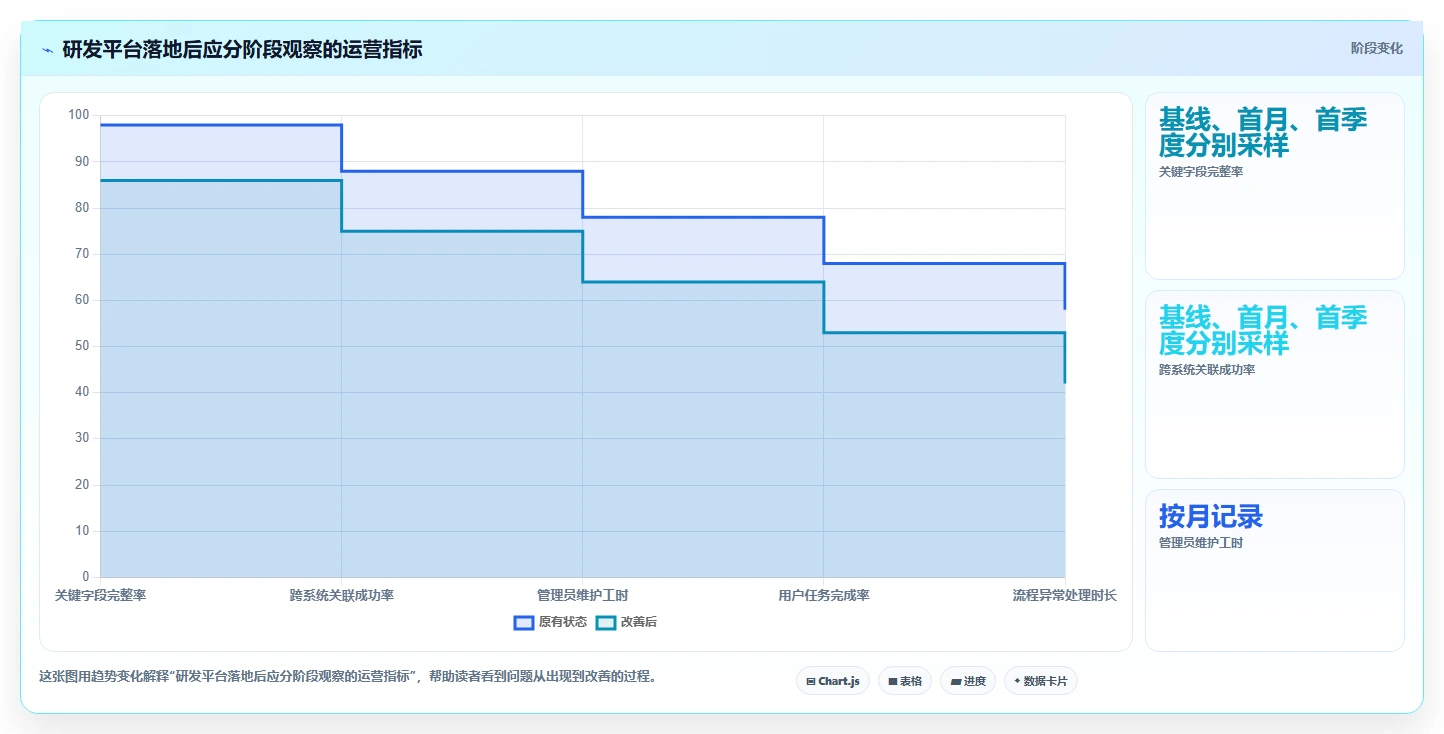The width and height of the screenshot is (1444, 734).
Task: Toggle the 原有状态 legend swatch
Action: click(524, 622)
